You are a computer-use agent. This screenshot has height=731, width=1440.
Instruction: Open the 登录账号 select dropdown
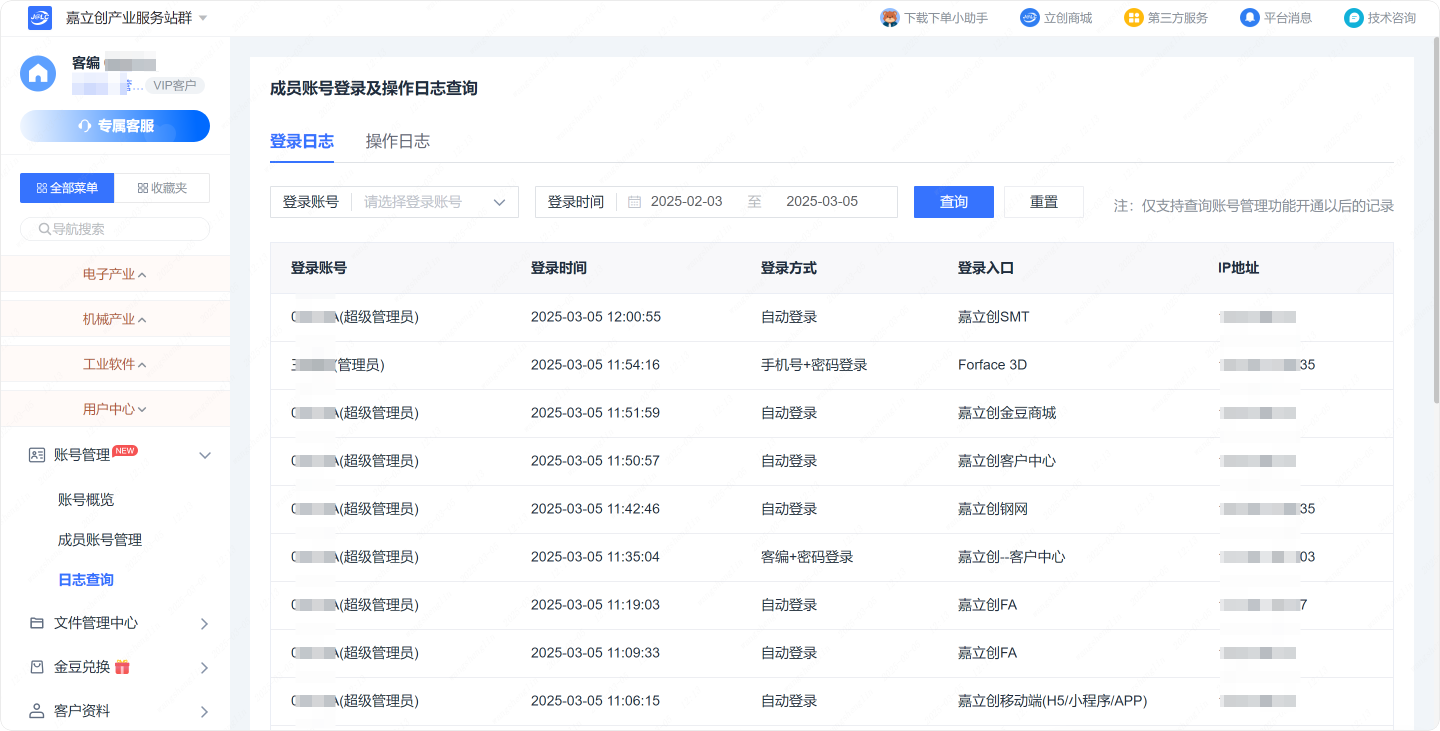tap(394, 202)
